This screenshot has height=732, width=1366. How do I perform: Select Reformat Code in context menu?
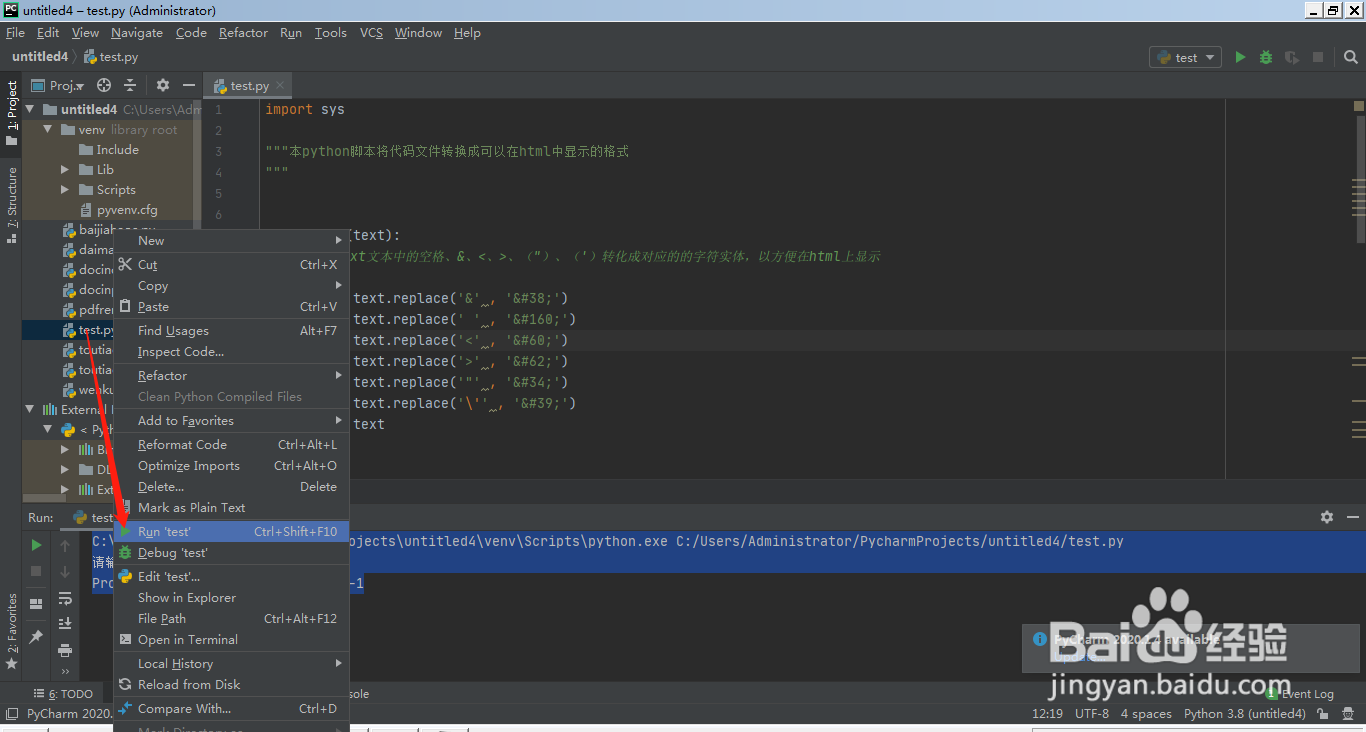231,445
